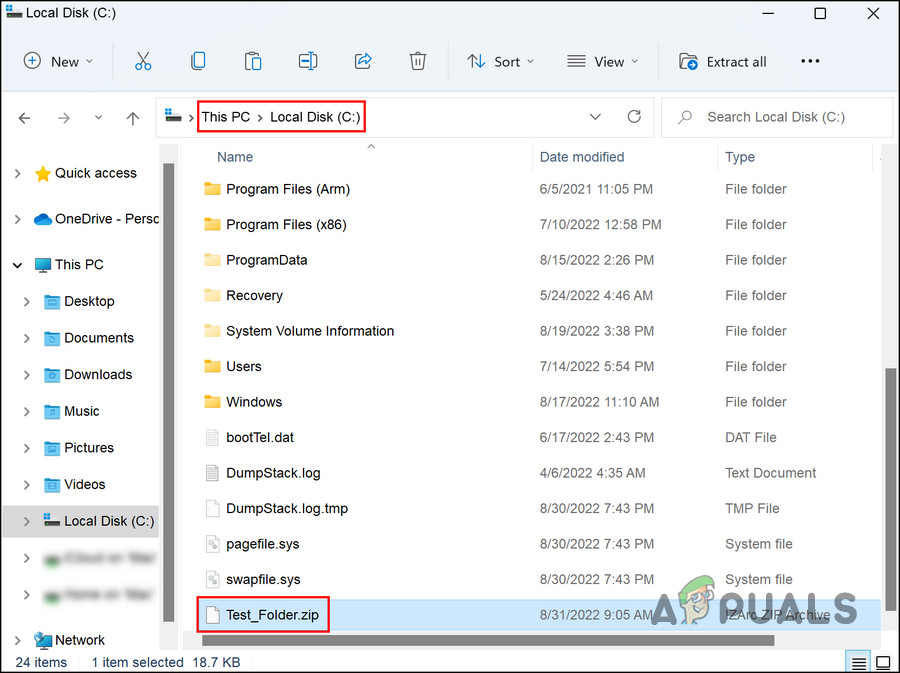Sort by the Type column header
The image size is (900, 673).
(739, 157)
